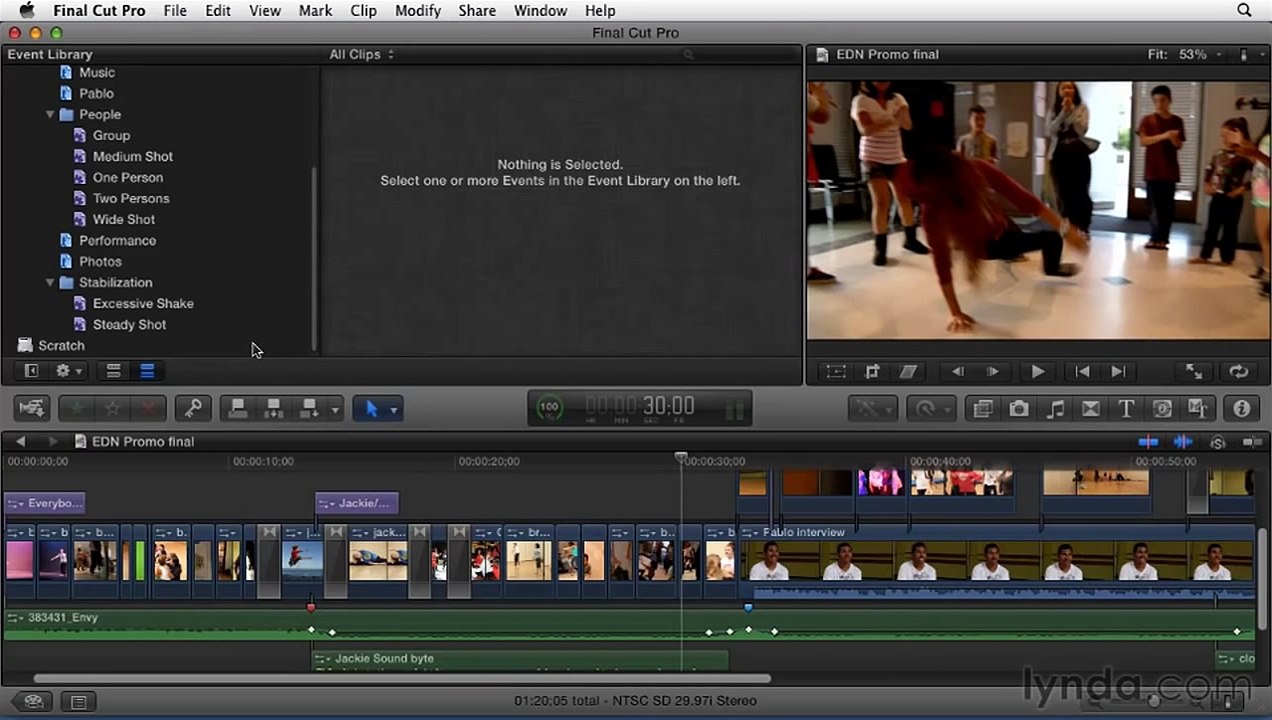Open the Retime speed menu

pyautogui.click(x=931, y=408)
